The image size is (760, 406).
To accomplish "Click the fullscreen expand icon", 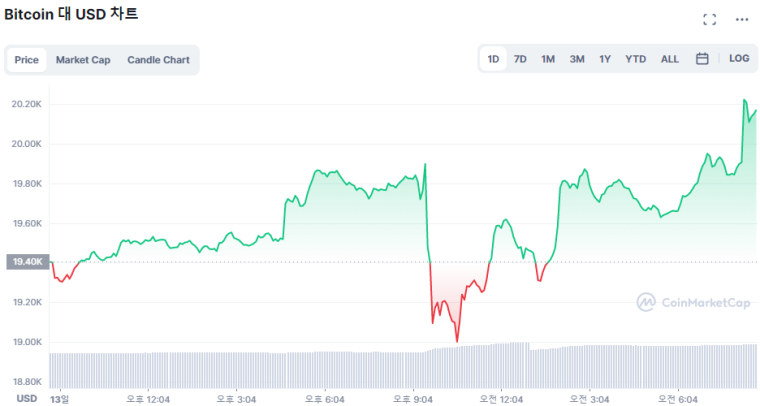I will point(710,19).
